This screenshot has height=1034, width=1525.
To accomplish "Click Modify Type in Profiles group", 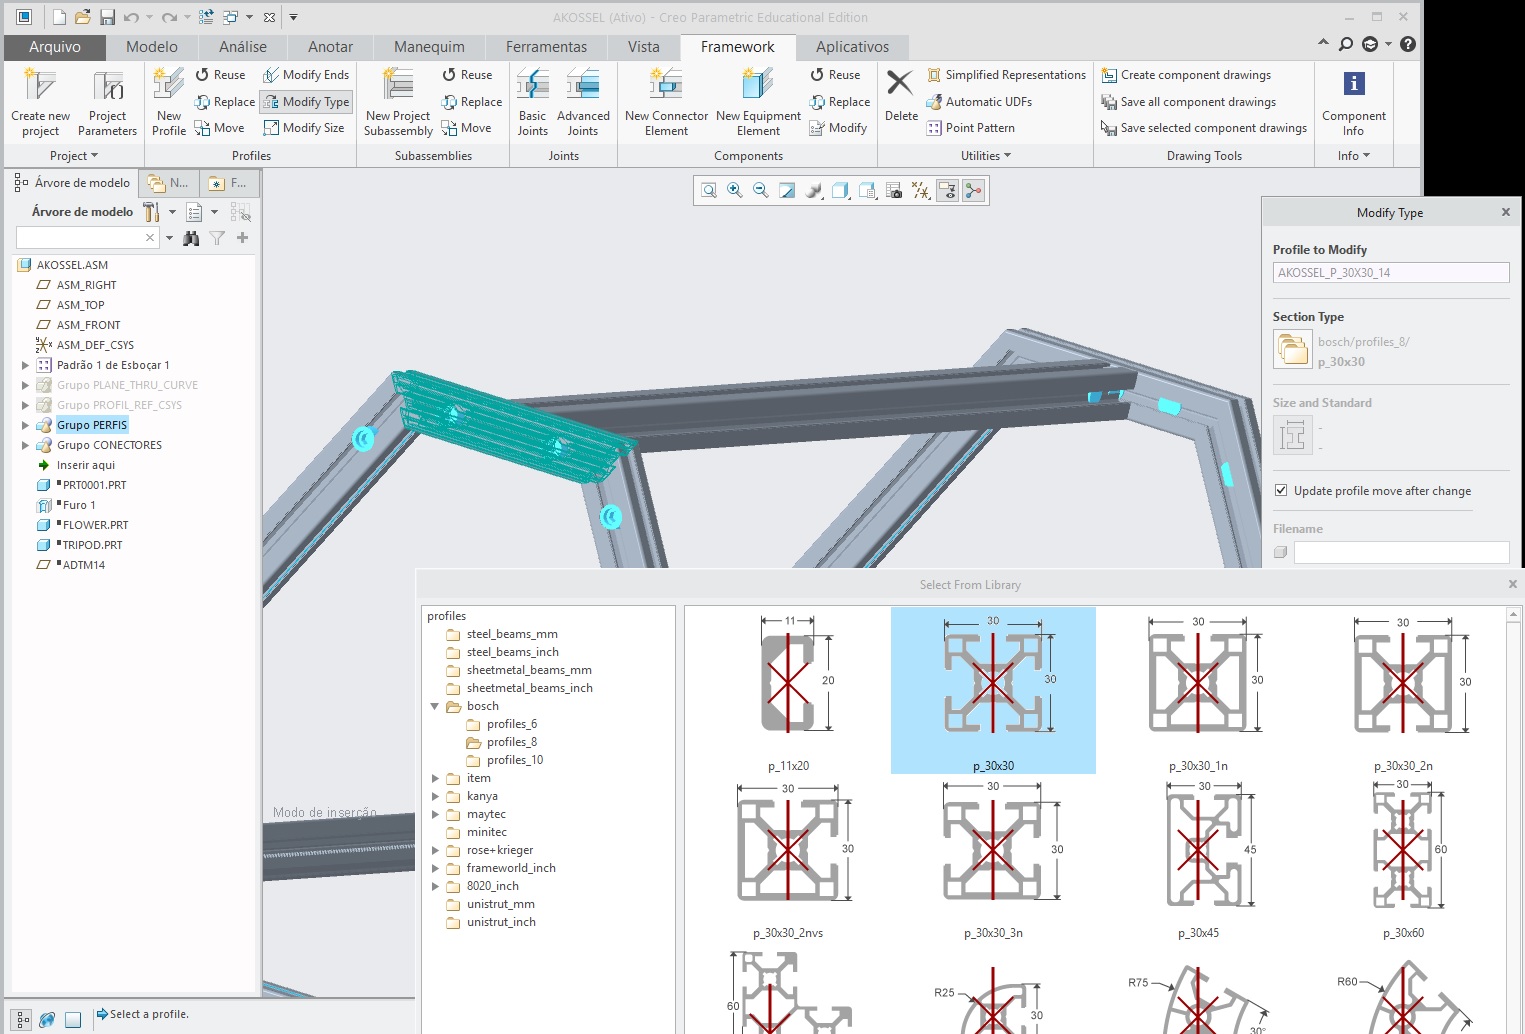I will click(x=306, y=102).
